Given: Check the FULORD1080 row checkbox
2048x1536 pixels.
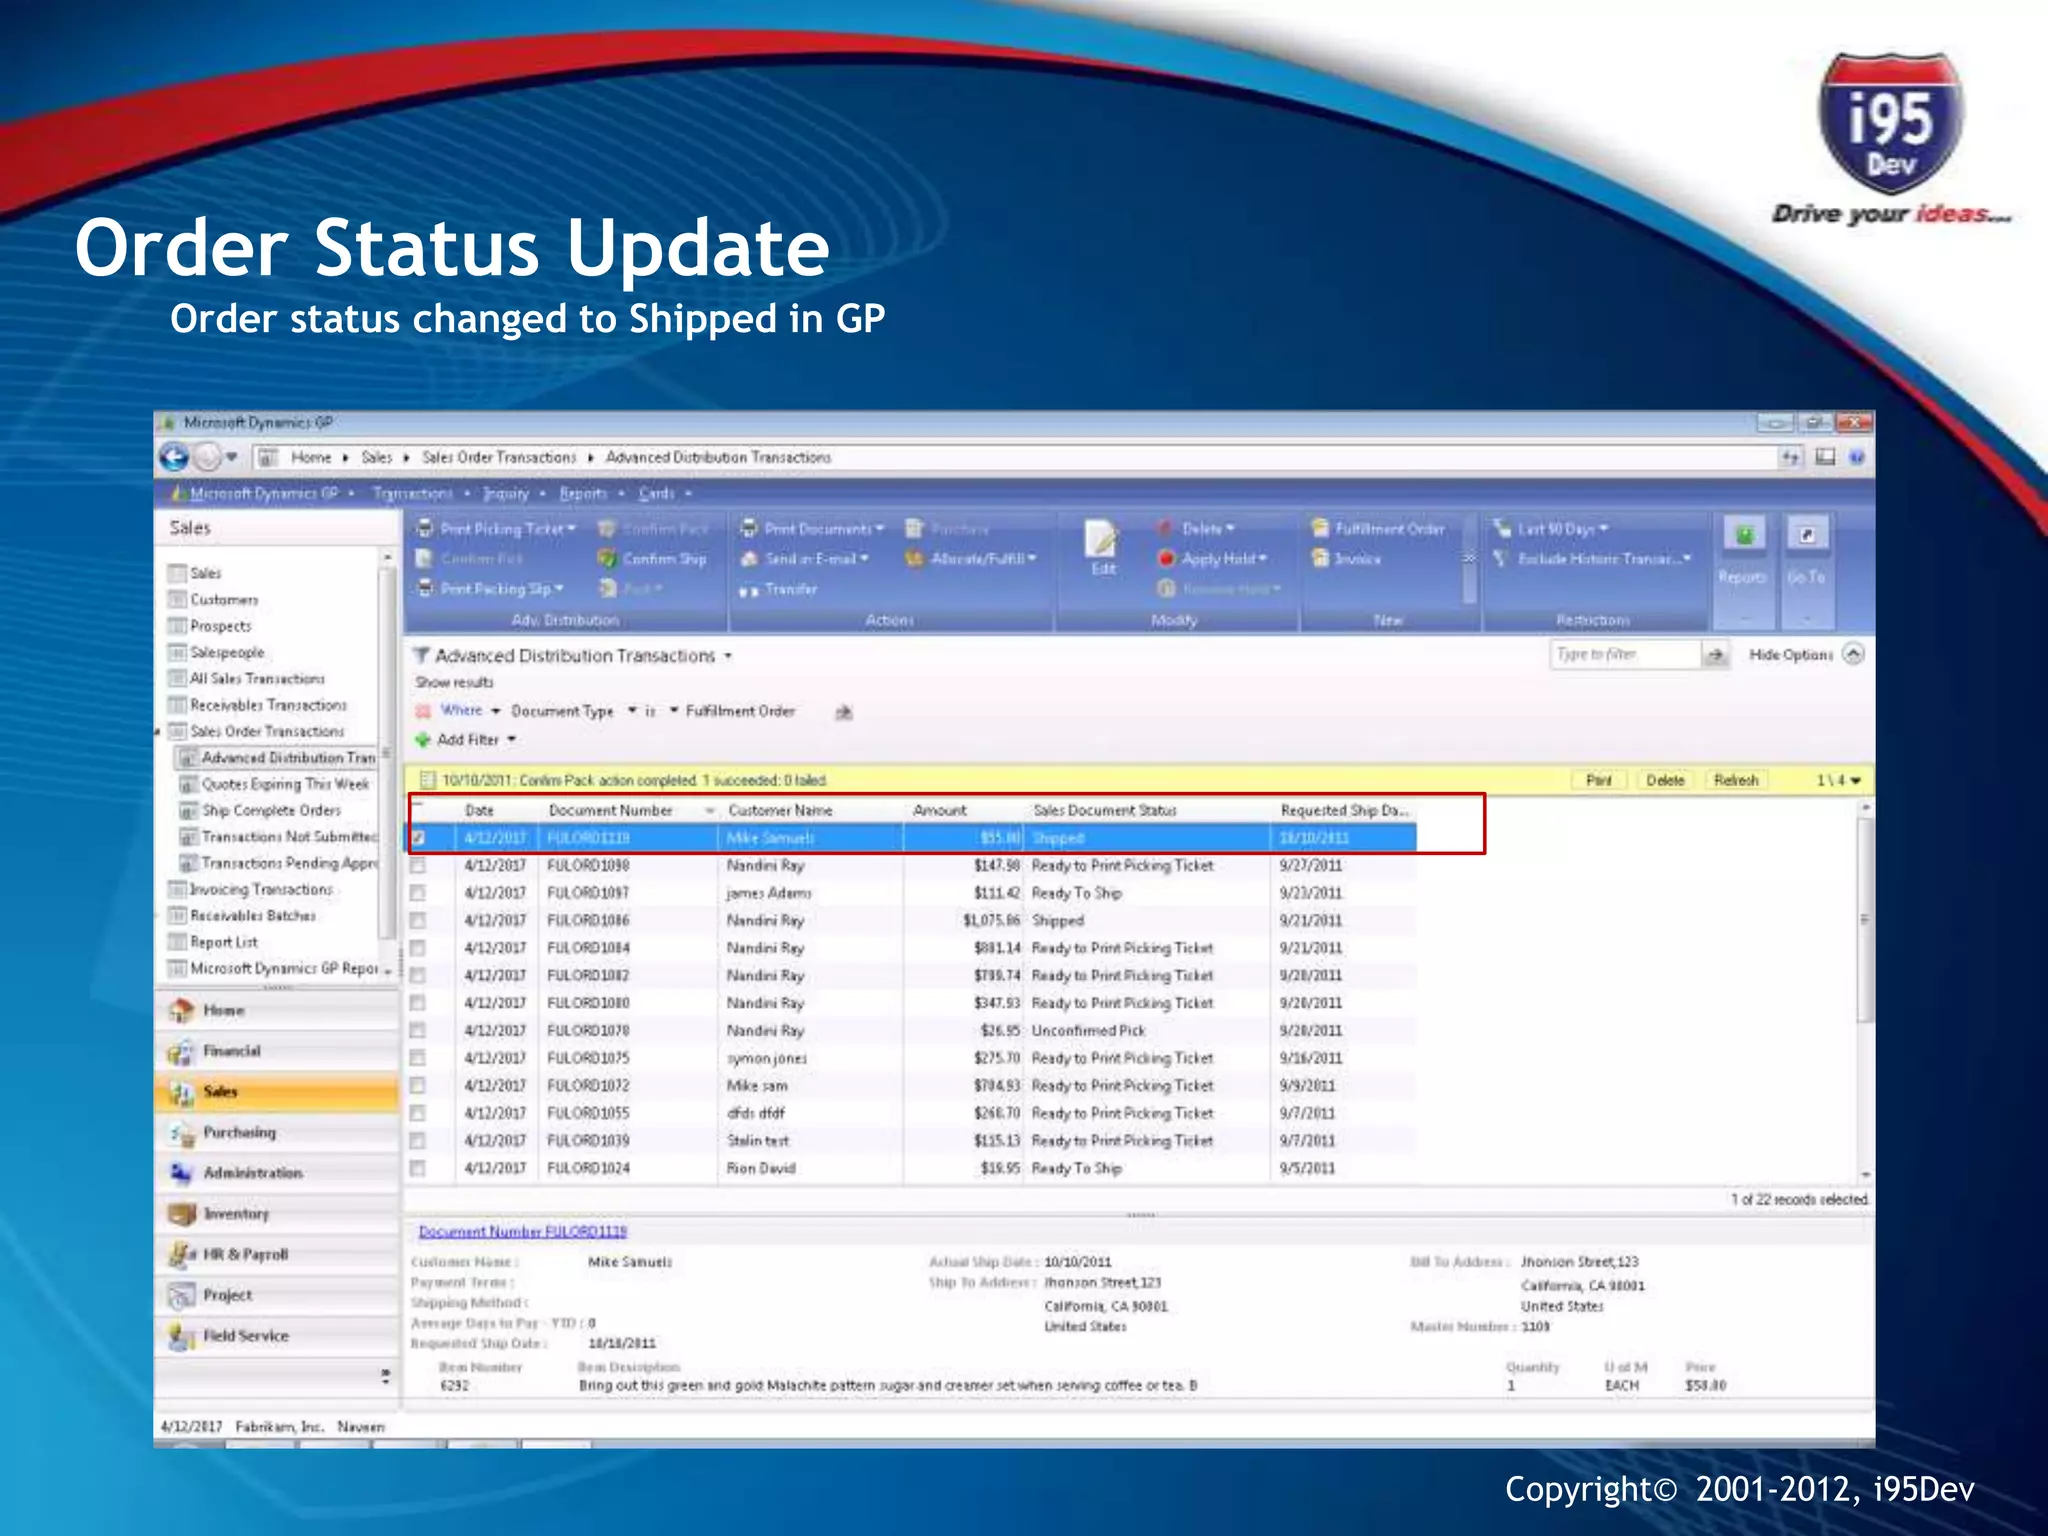Looking at the screenshot, I should (x=418, y=1003).
